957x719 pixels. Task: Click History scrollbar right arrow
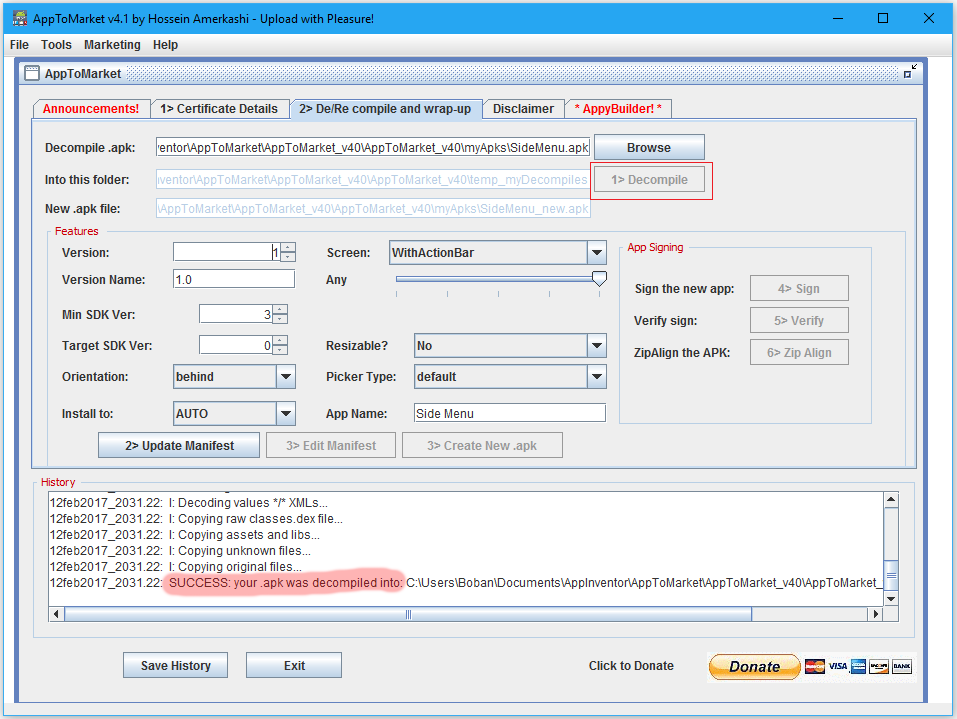click(876, 614)
